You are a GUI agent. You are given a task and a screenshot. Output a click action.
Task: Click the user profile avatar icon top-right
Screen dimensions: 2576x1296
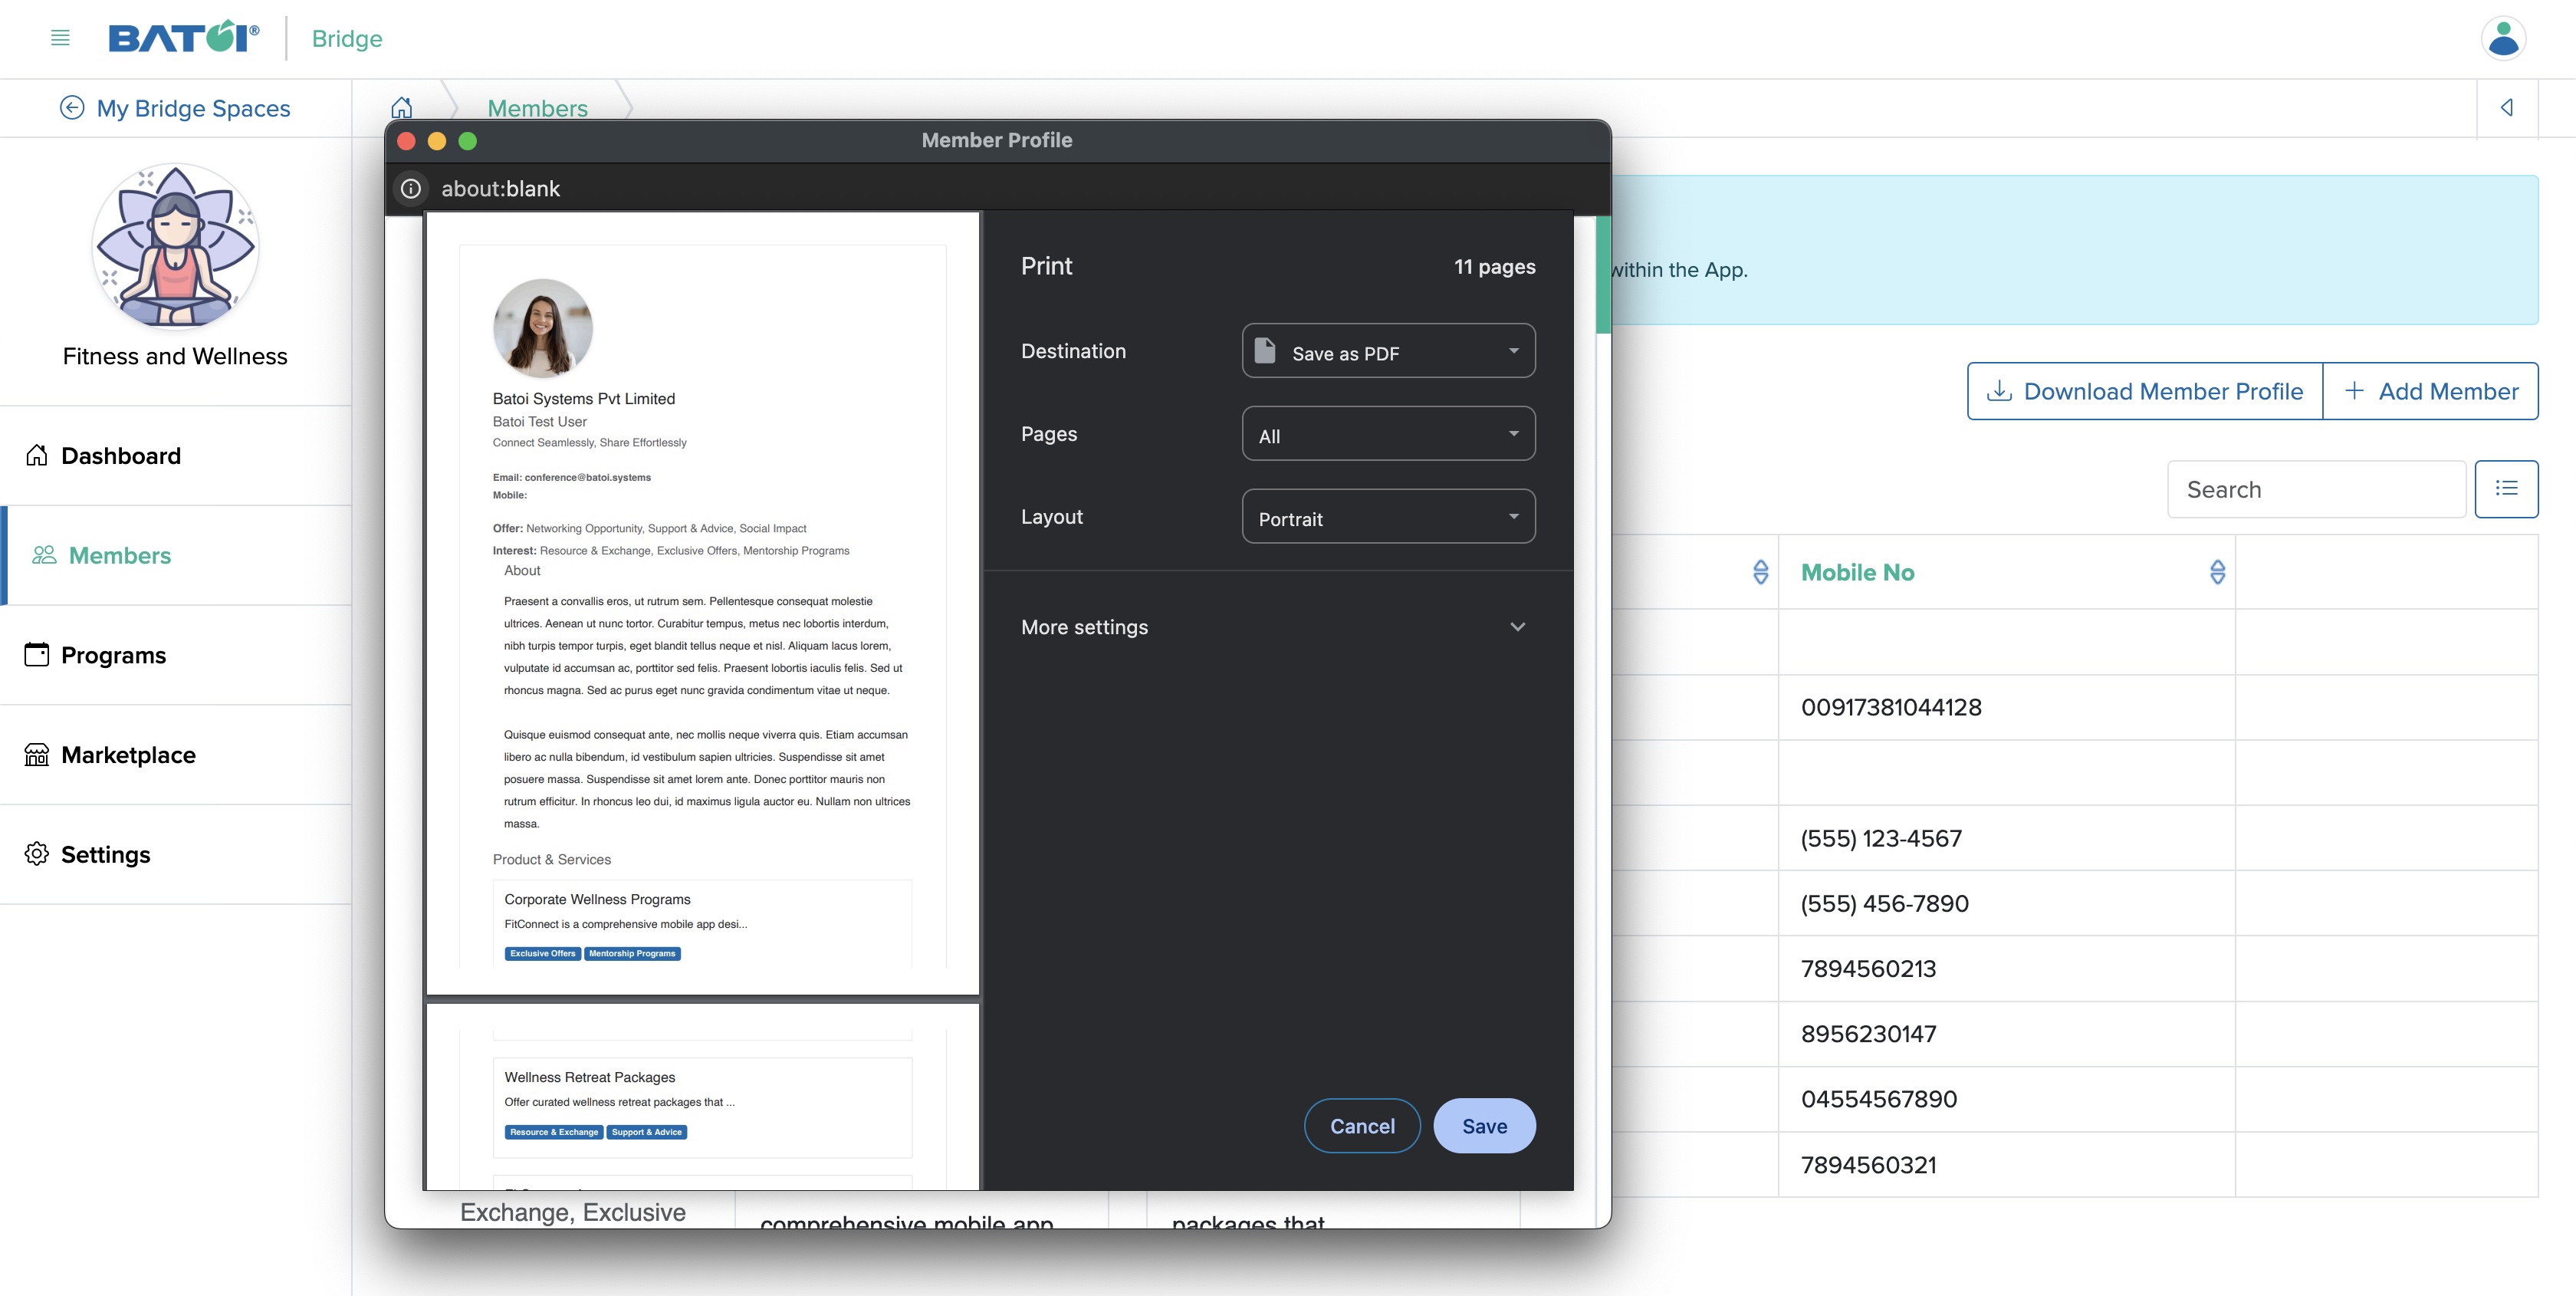(x=2503, y=36)
